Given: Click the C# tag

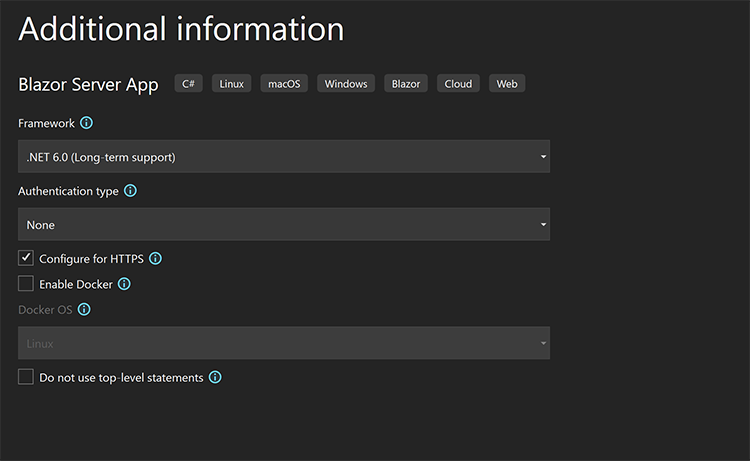Looking at the screenshot, I should pyautogui.click(x=188, y=83).
